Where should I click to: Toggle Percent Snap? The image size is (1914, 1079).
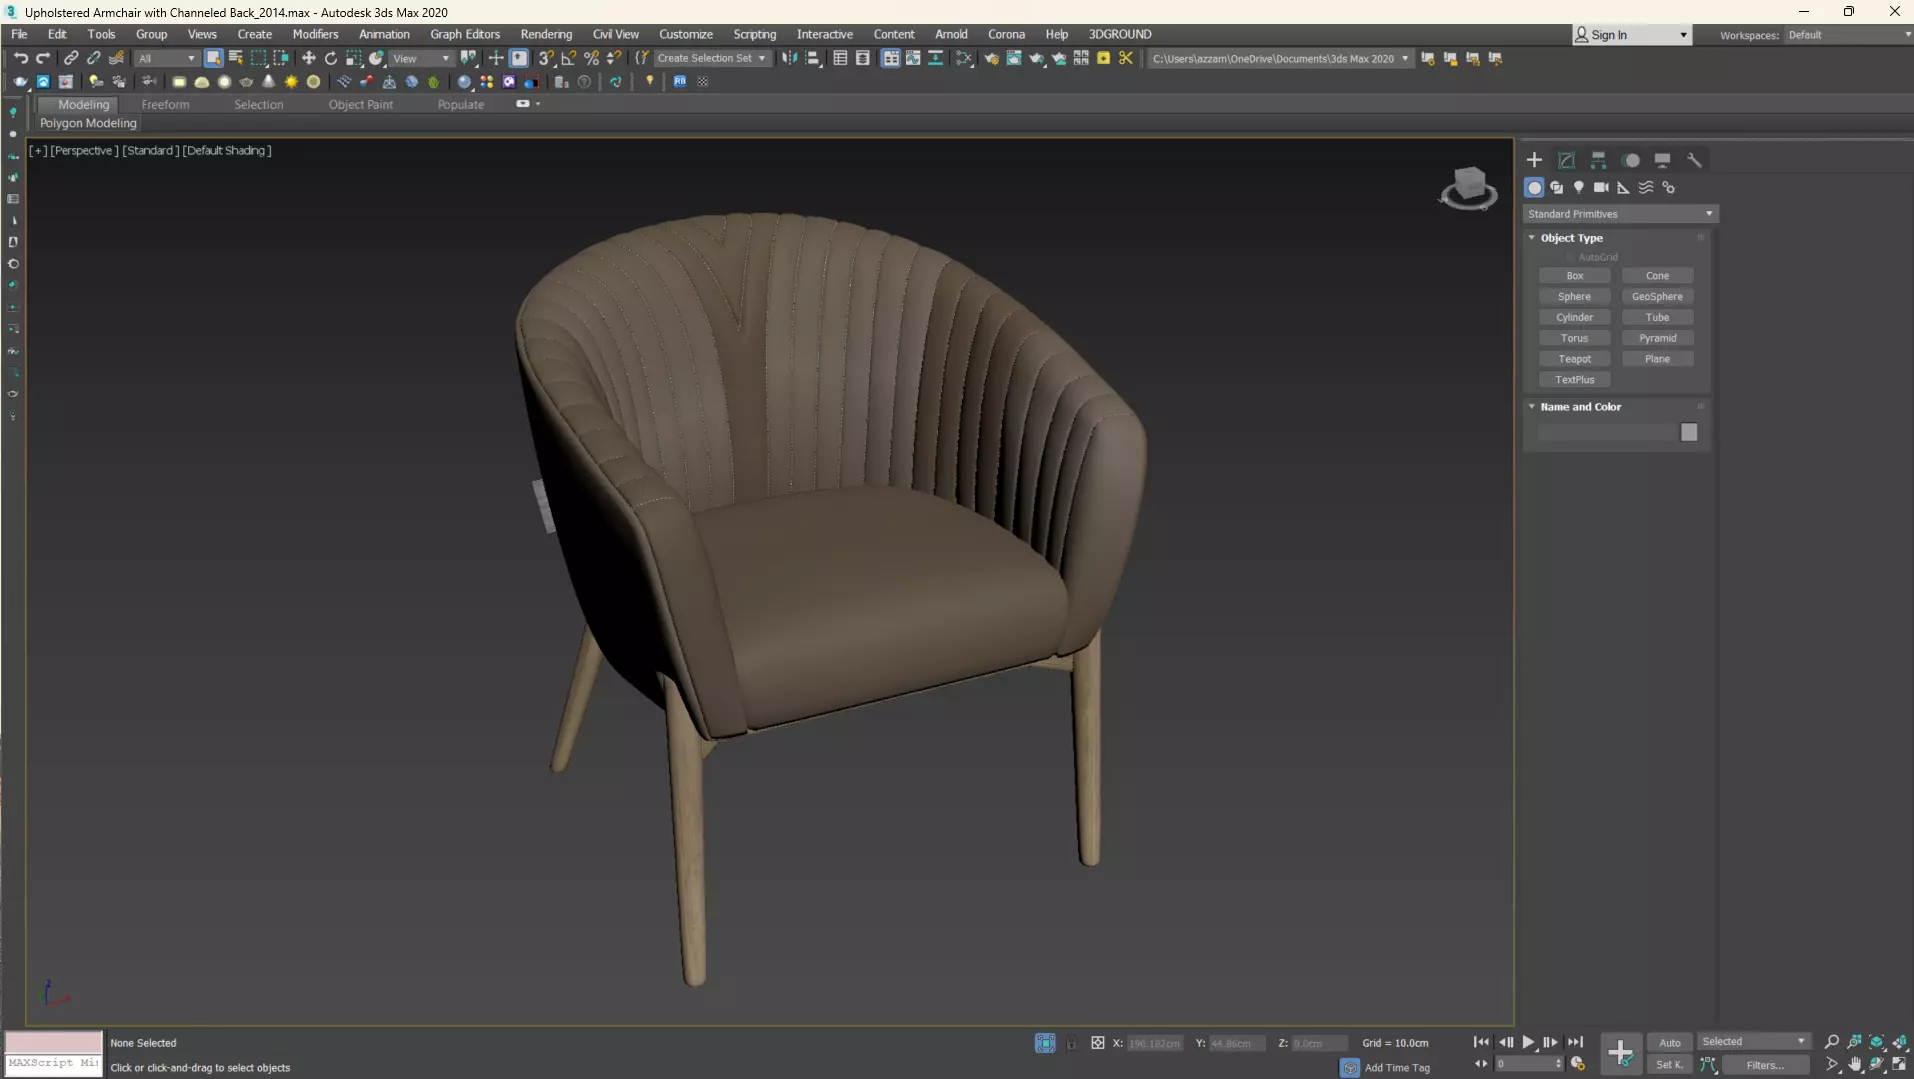(592, 58)
